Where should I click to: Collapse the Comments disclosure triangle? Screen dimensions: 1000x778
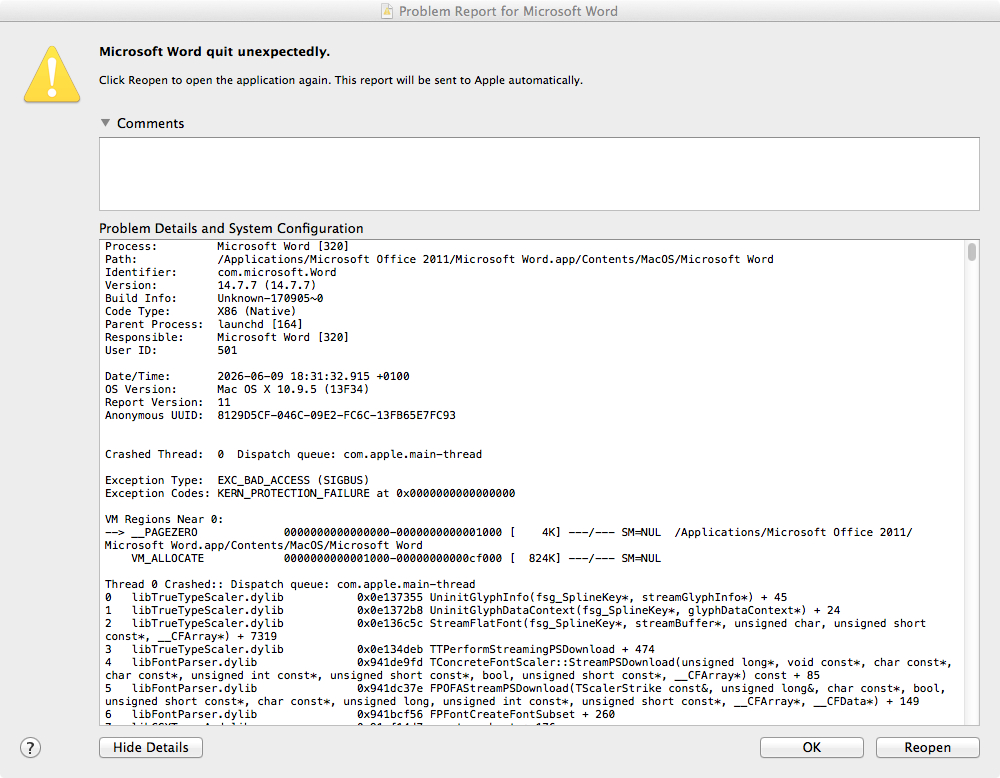pos(105,122)
